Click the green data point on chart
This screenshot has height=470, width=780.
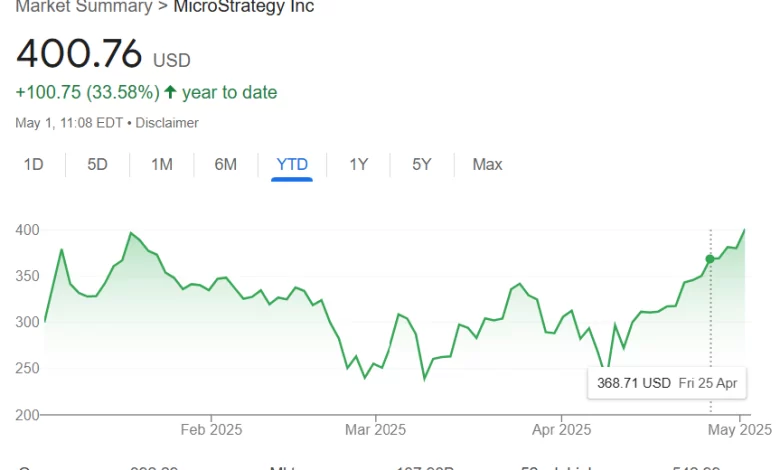tap(710, 259)
